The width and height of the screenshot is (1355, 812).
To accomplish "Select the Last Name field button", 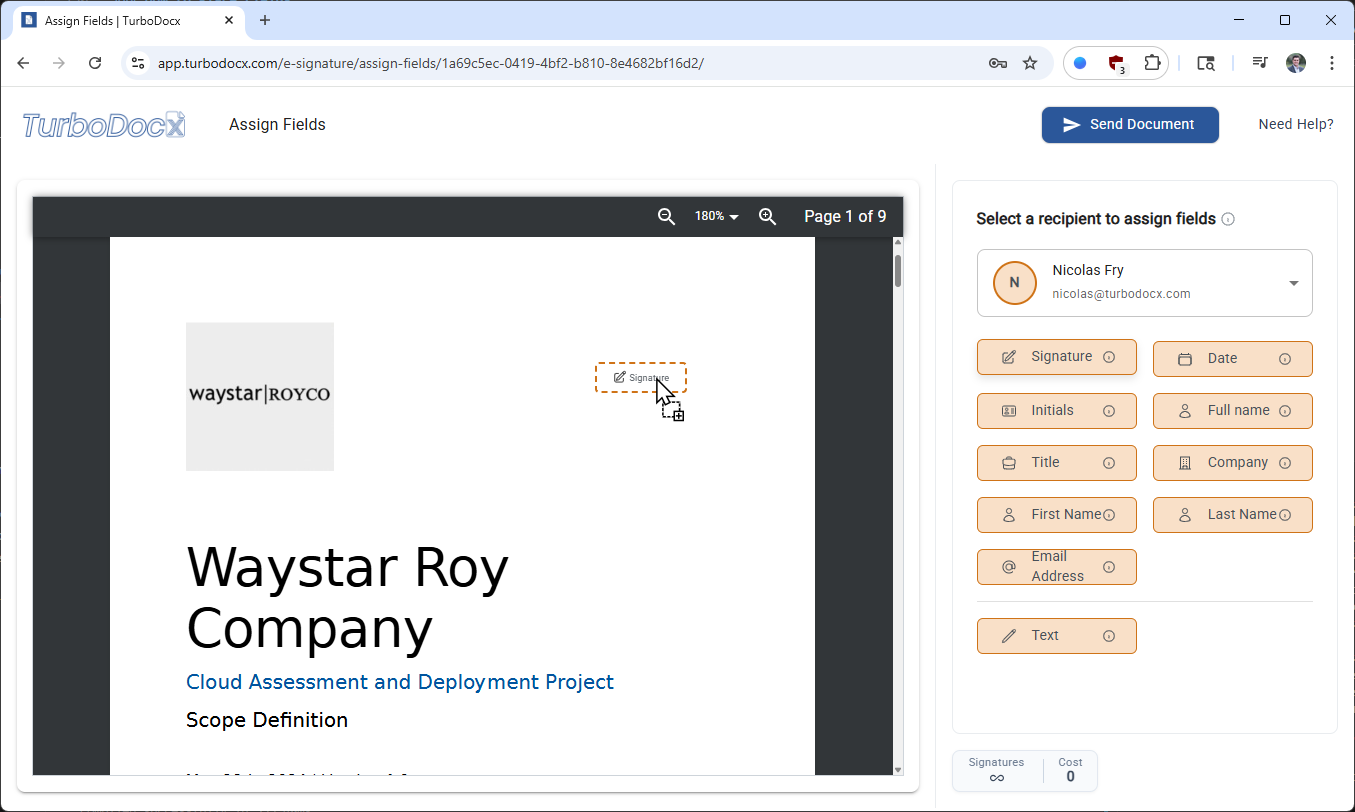I will click(x=1233, y=515).
